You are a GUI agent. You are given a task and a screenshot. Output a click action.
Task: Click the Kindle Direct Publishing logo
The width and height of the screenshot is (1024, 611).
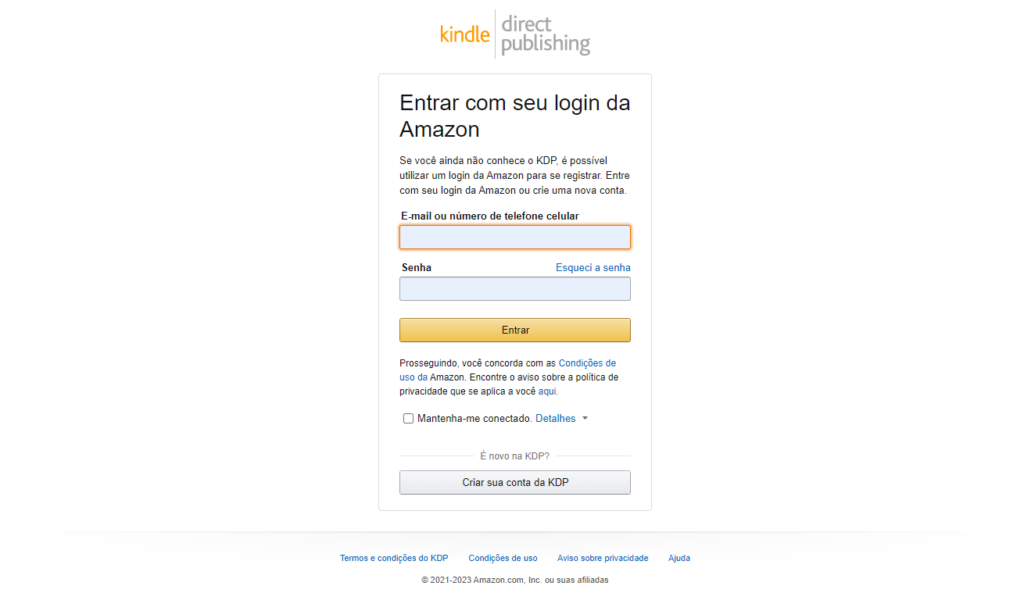point(515,34)
